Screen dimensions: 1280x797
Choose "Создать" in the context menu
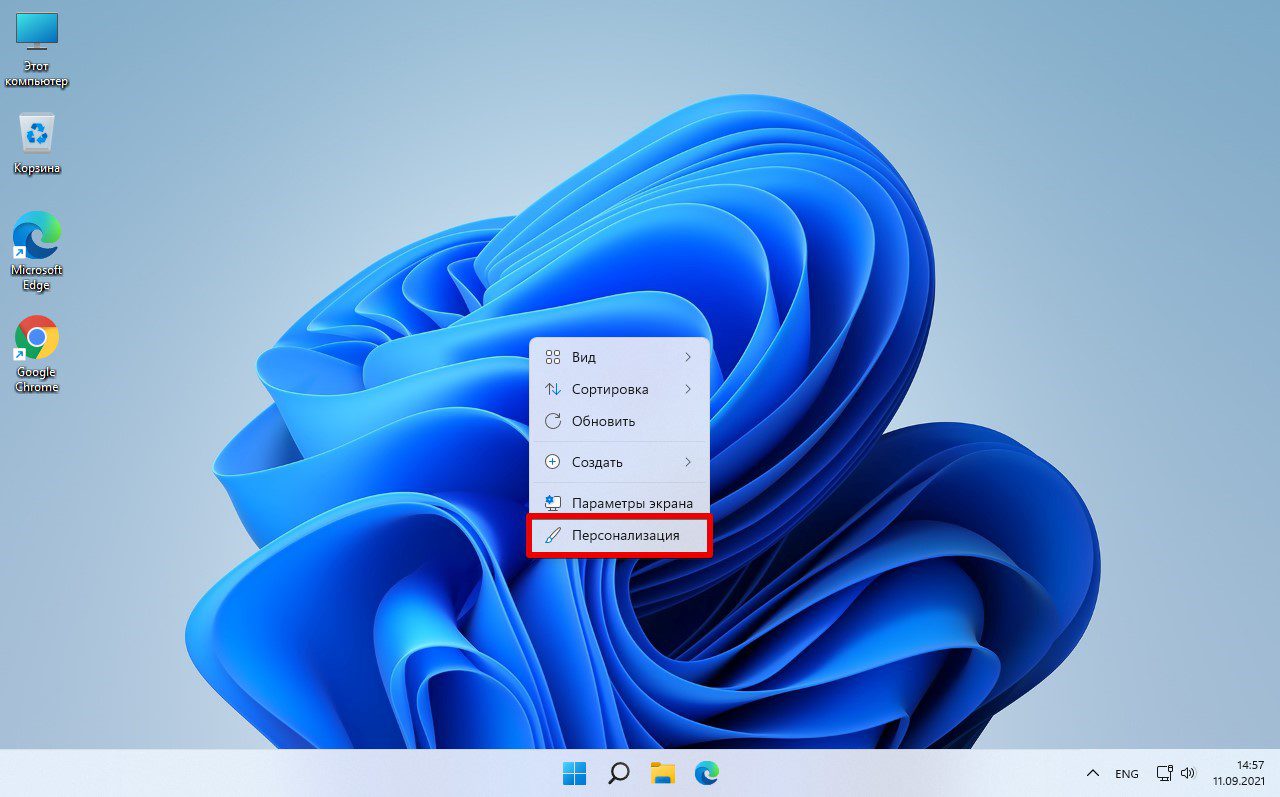619,462
